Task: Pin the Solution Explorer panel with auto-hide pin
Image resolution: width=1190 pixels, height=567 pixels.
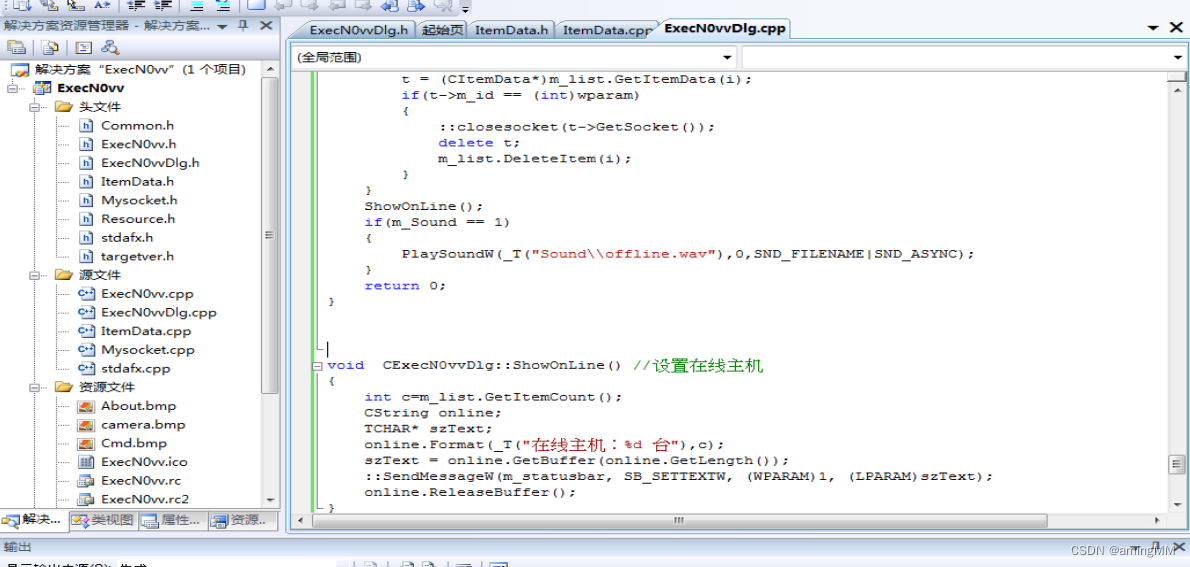Action: click(243, 26)
